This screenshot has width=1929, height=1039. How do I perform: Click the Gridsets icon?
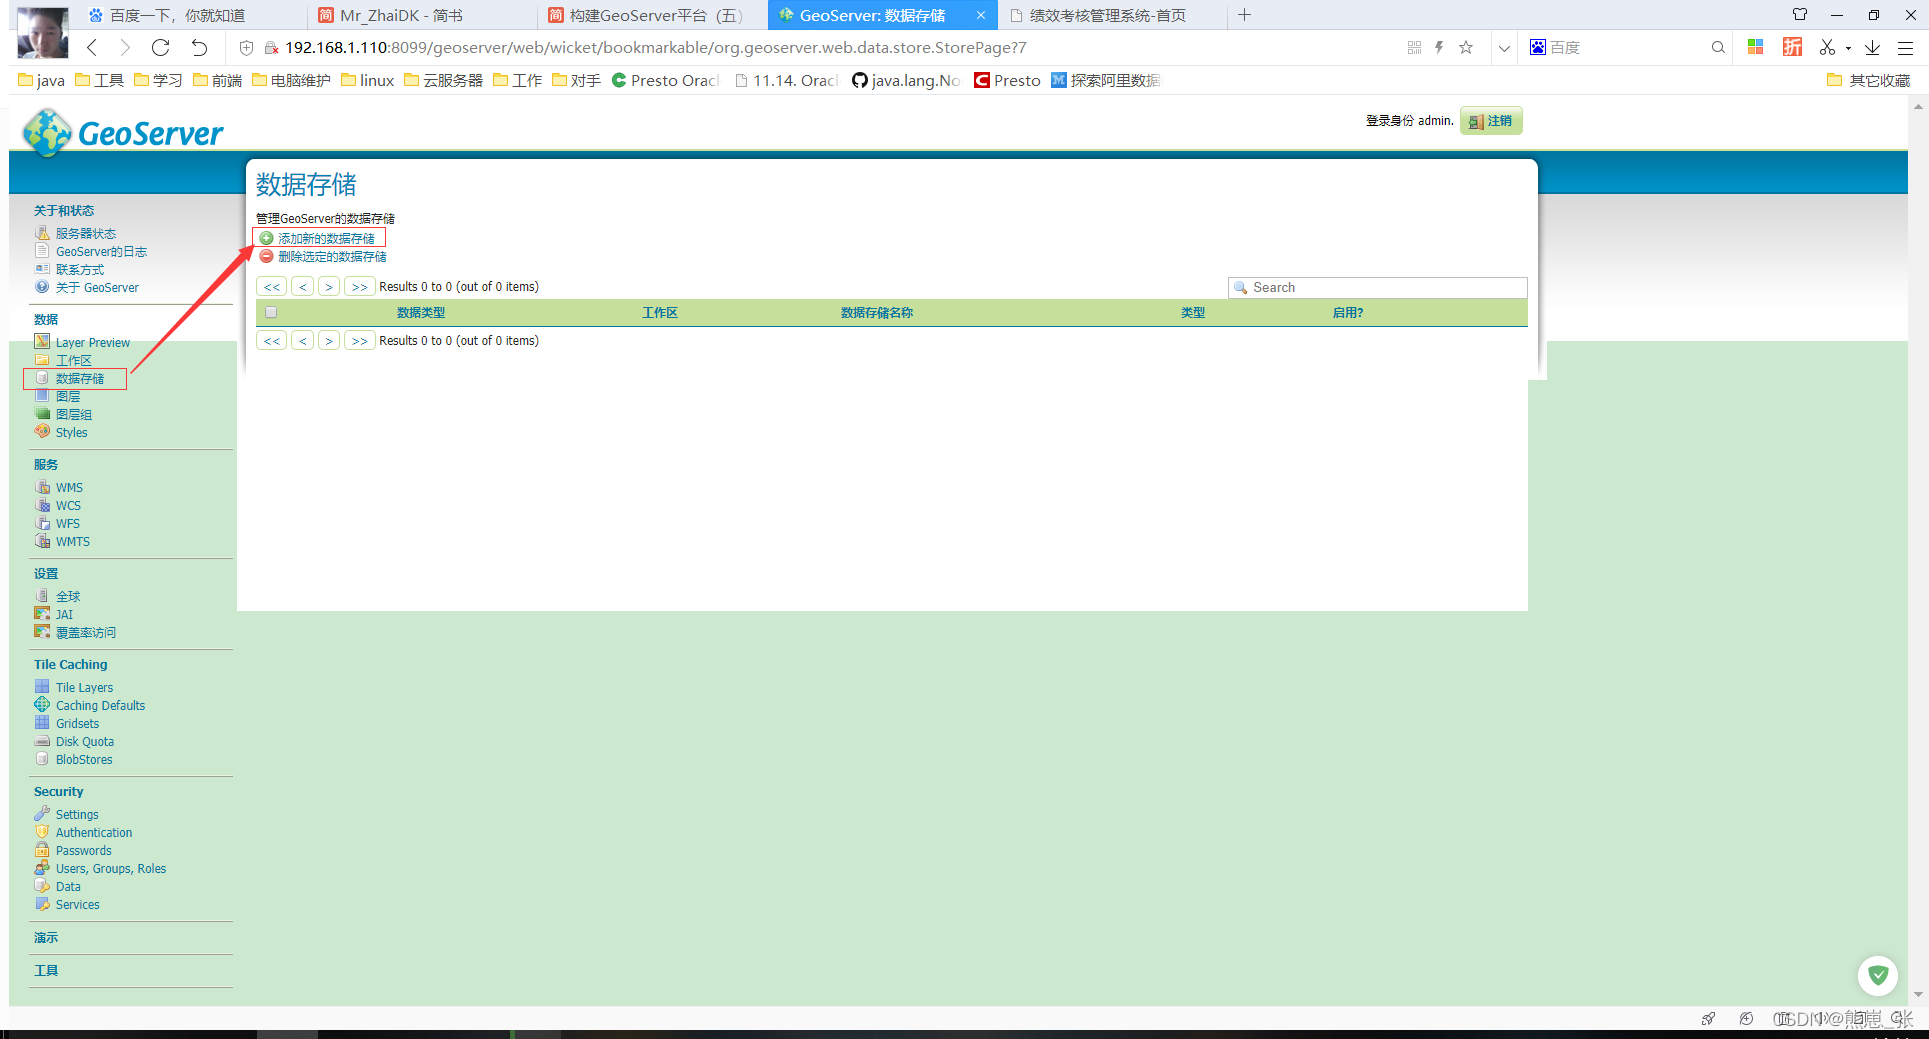pyautogui.click(x=42, y=723)
